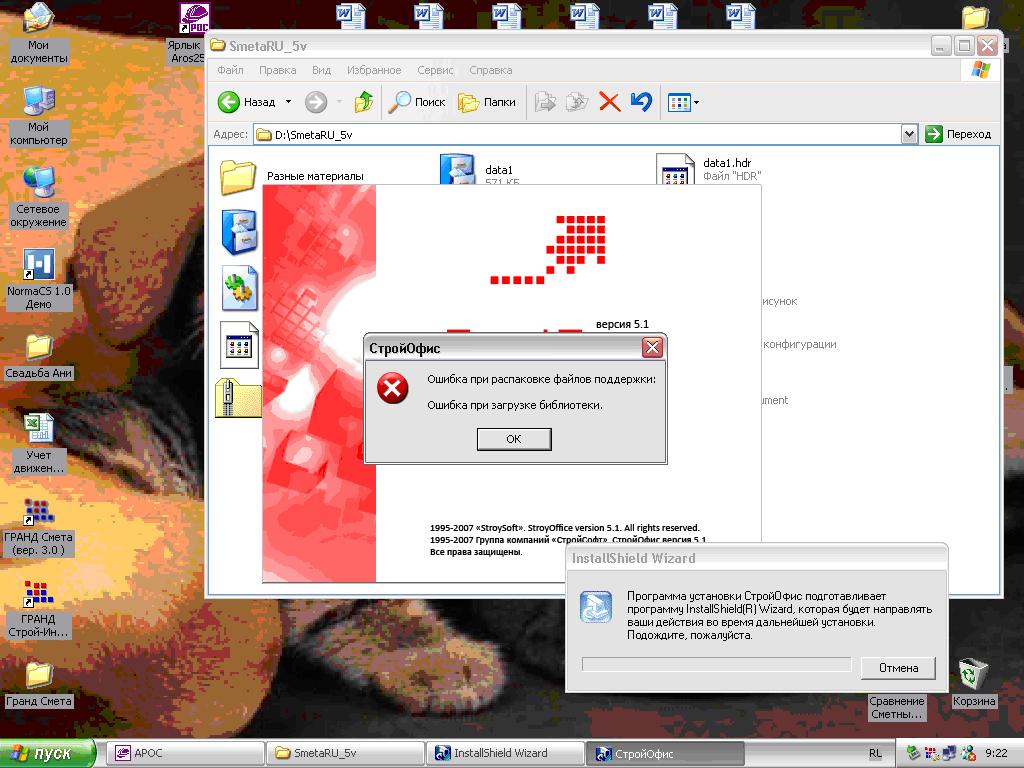
Task: Switch to InstallShield Wizard taskbar button
Action: (x=505, y=753)
